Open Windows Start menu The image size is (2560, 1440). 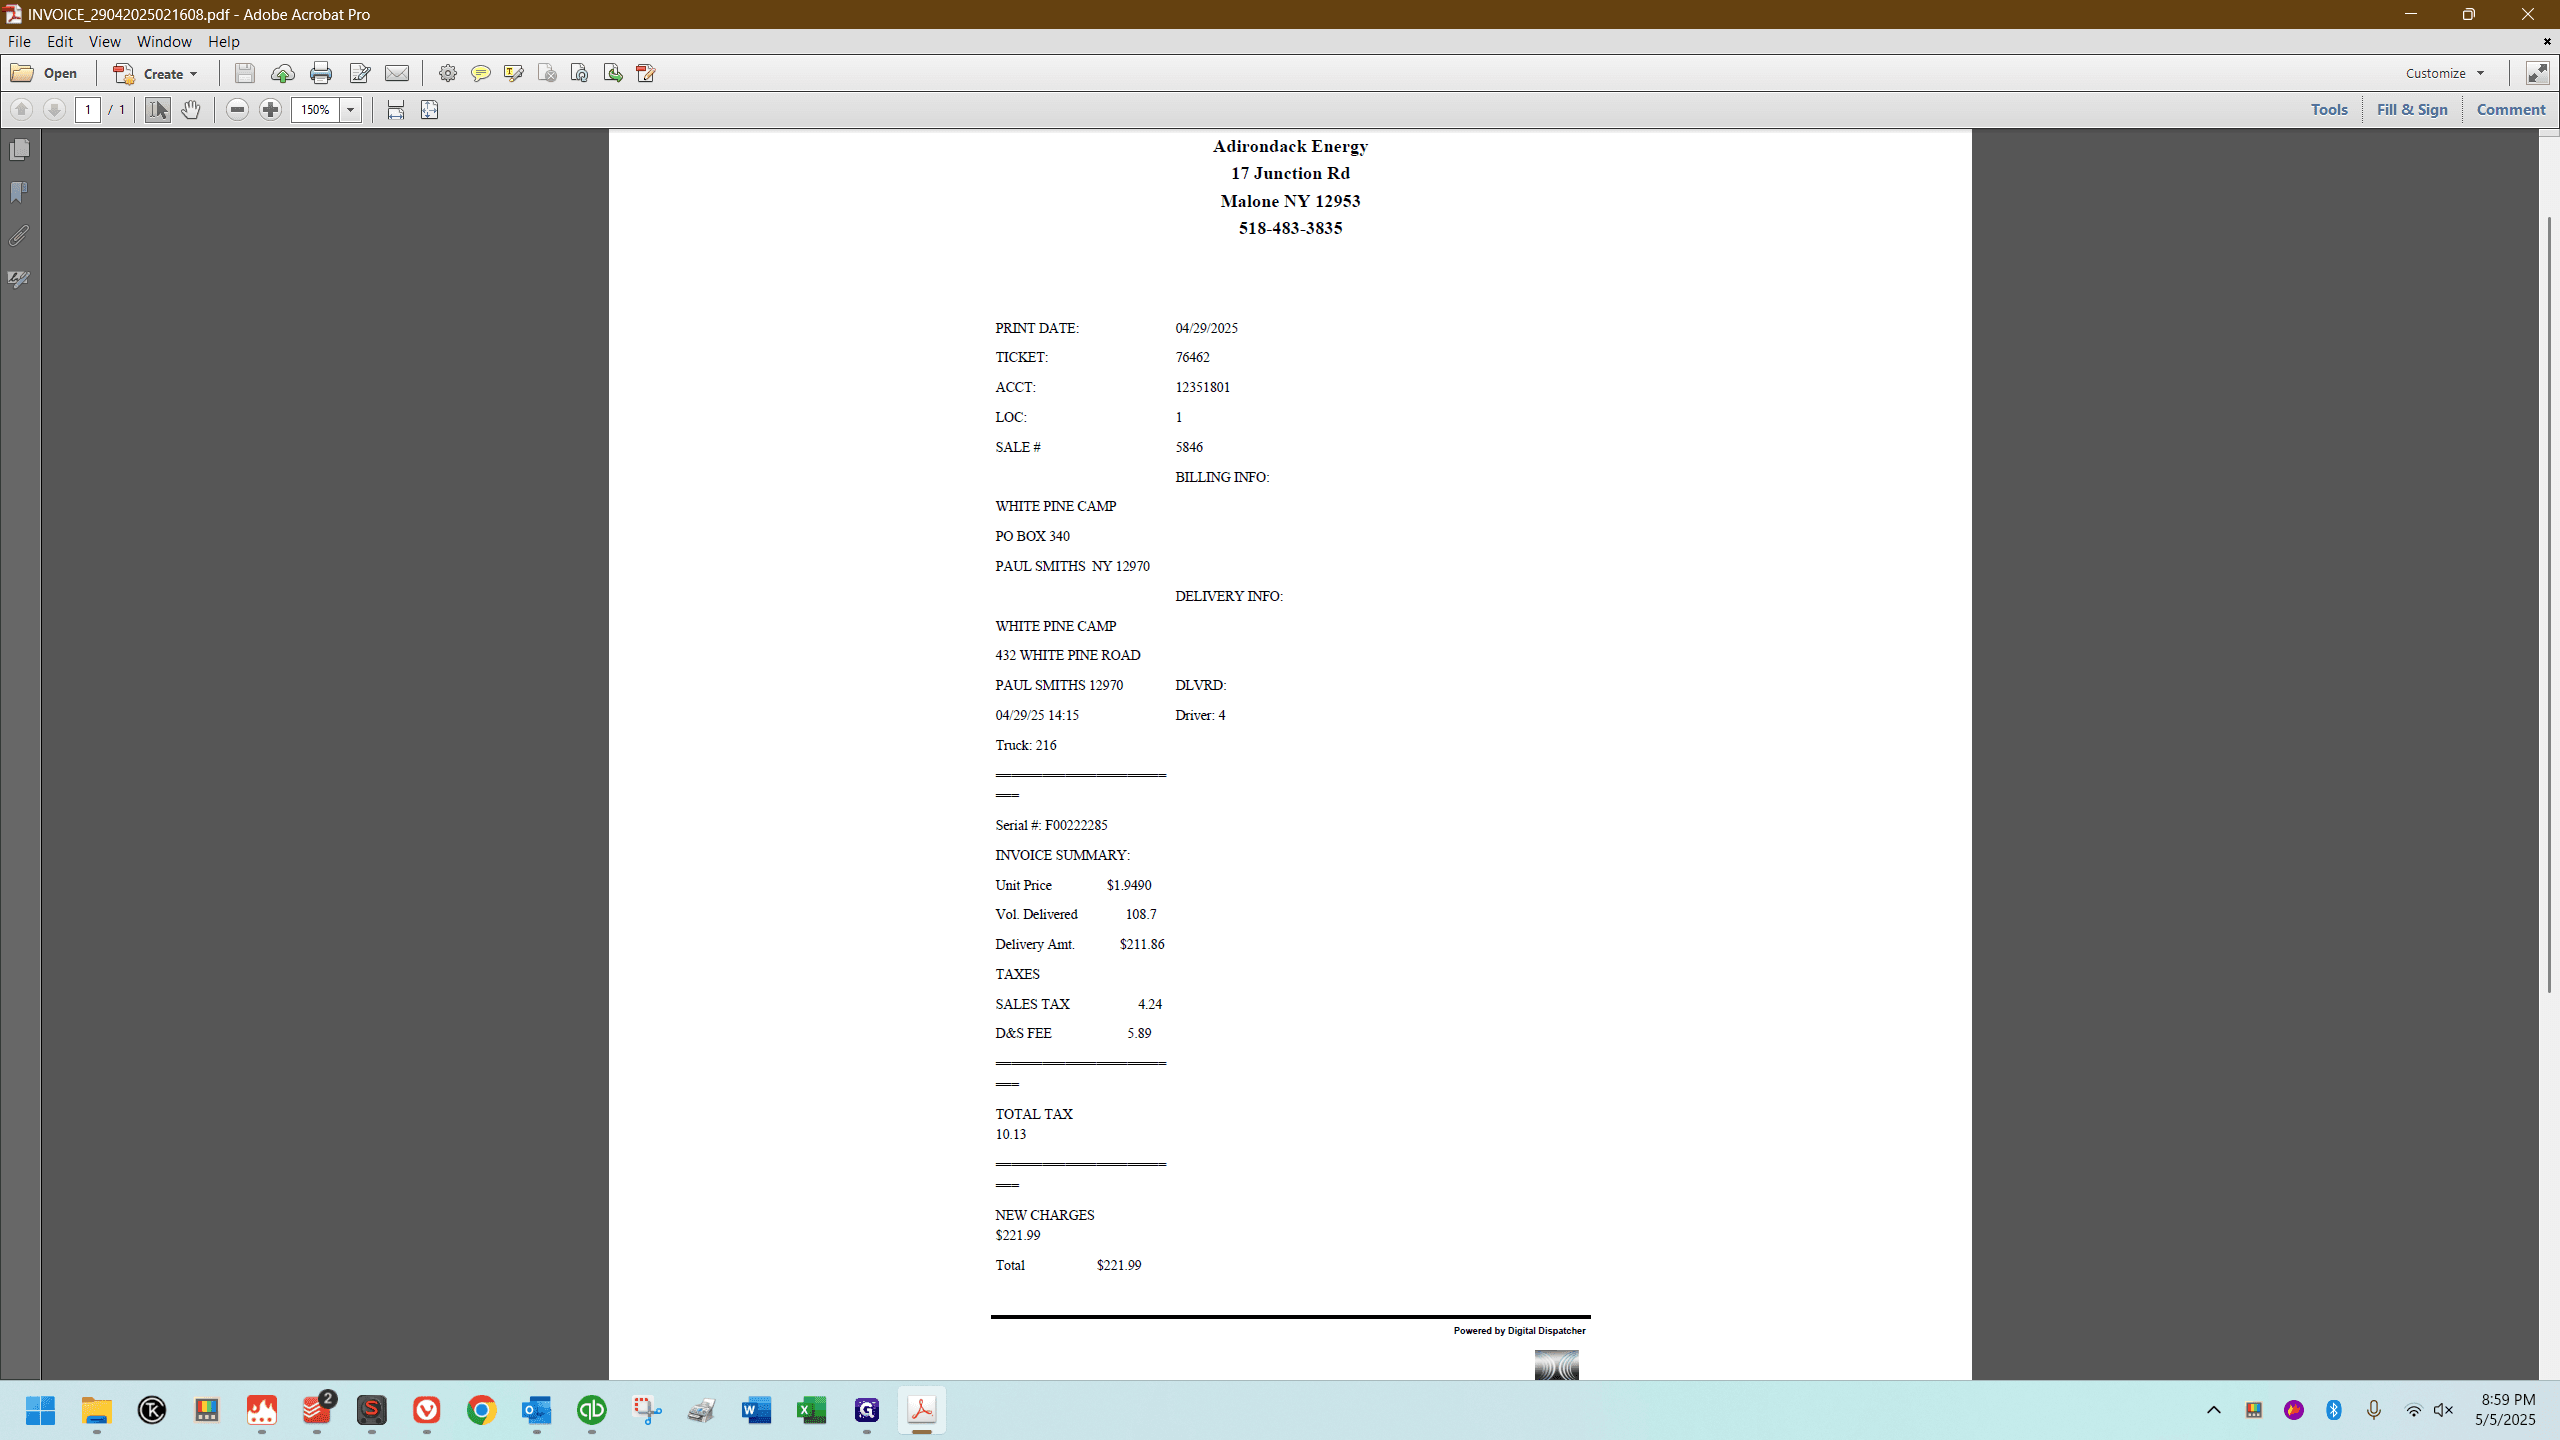click(x=40, y=1410)
